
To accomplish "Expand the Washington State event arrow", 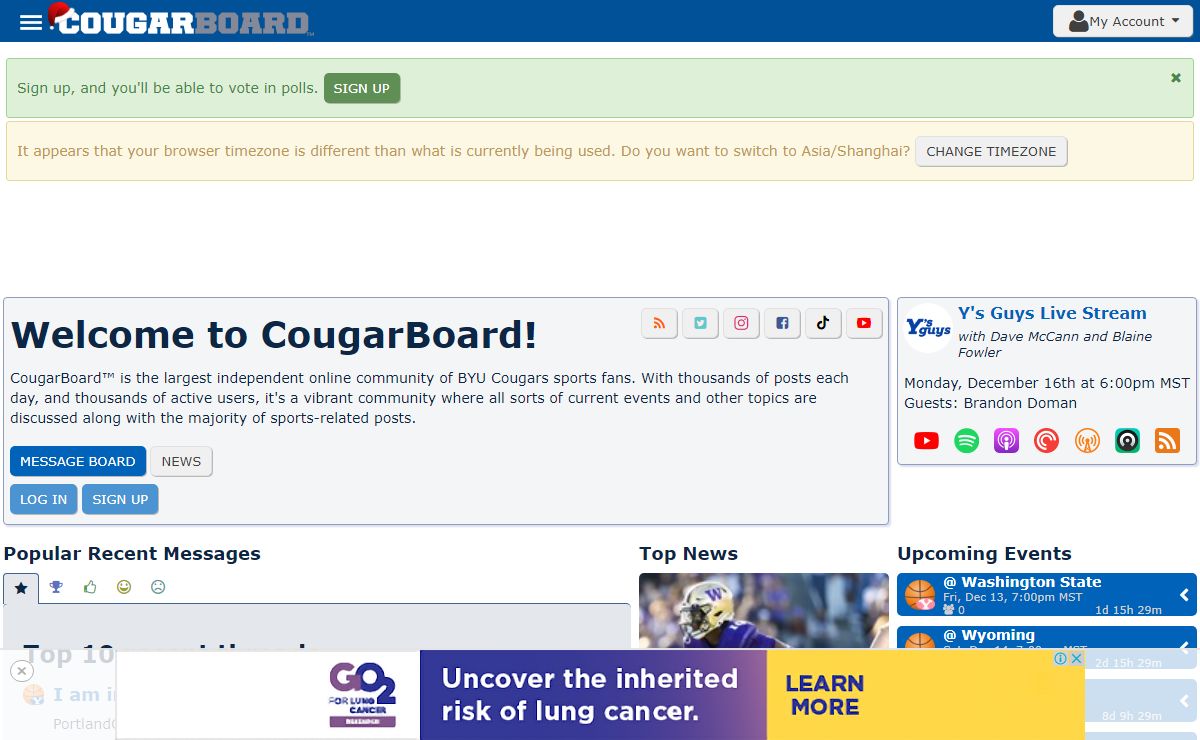I will click(1184, 595).
